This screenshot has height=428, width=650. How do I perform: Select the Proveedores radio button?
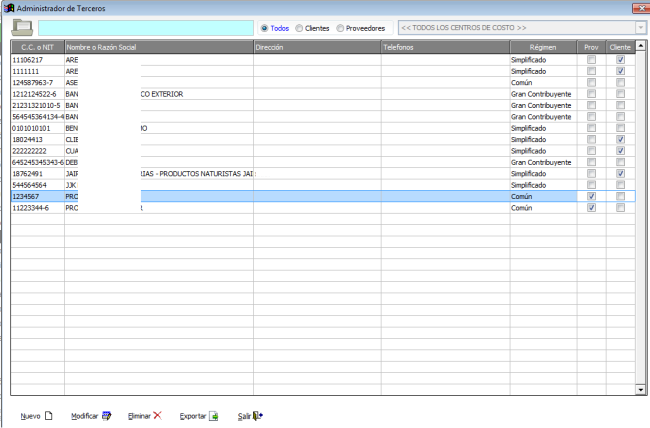(x=340, y=28)
